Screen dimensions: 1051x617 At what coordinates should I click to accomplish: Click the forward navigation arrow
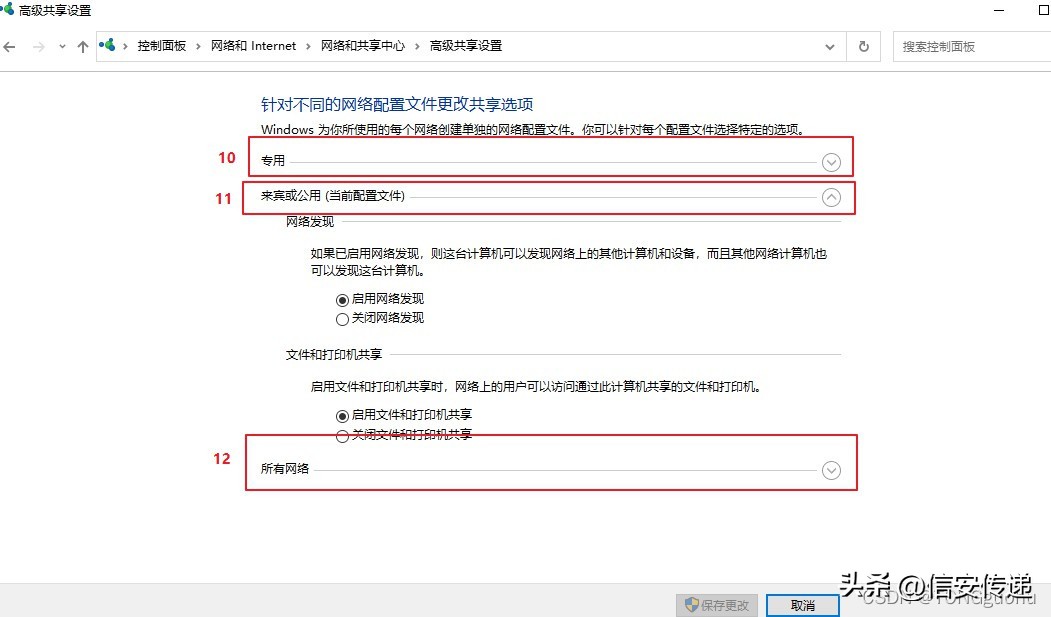click(38, 46)
